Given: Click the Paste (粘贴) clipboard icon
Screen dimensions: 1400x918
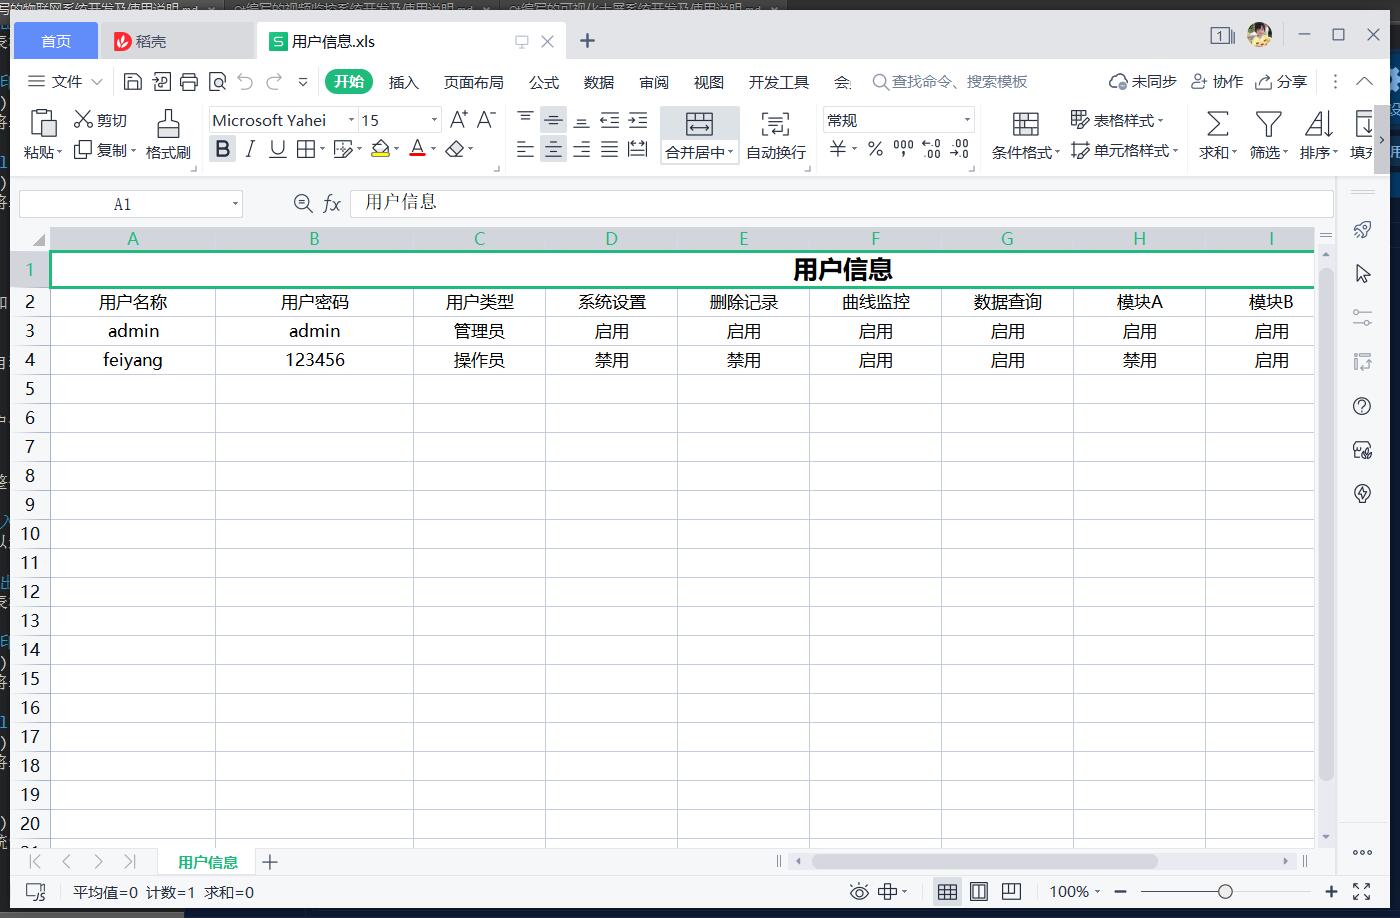Looking at the screenshot, I should 43,123.
